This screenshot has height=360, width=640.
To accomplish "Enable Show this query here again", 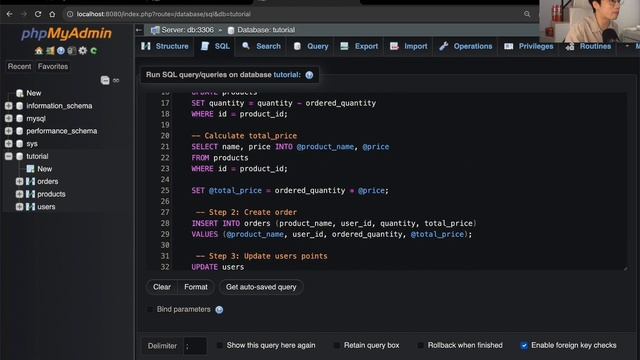I will [220, 345].
